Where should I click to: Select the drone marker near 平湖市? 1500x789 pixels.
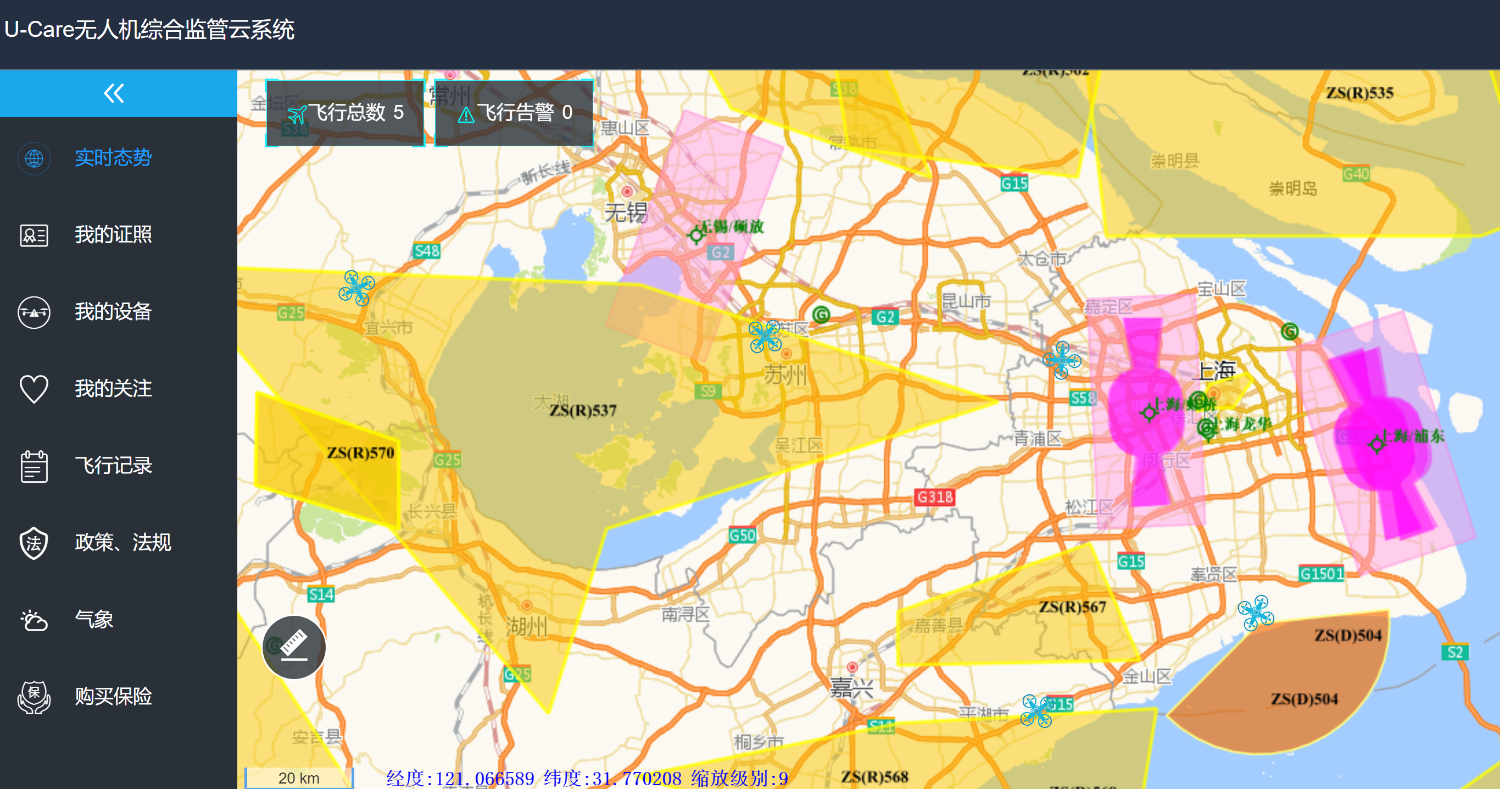click(x=1038, y=711)
